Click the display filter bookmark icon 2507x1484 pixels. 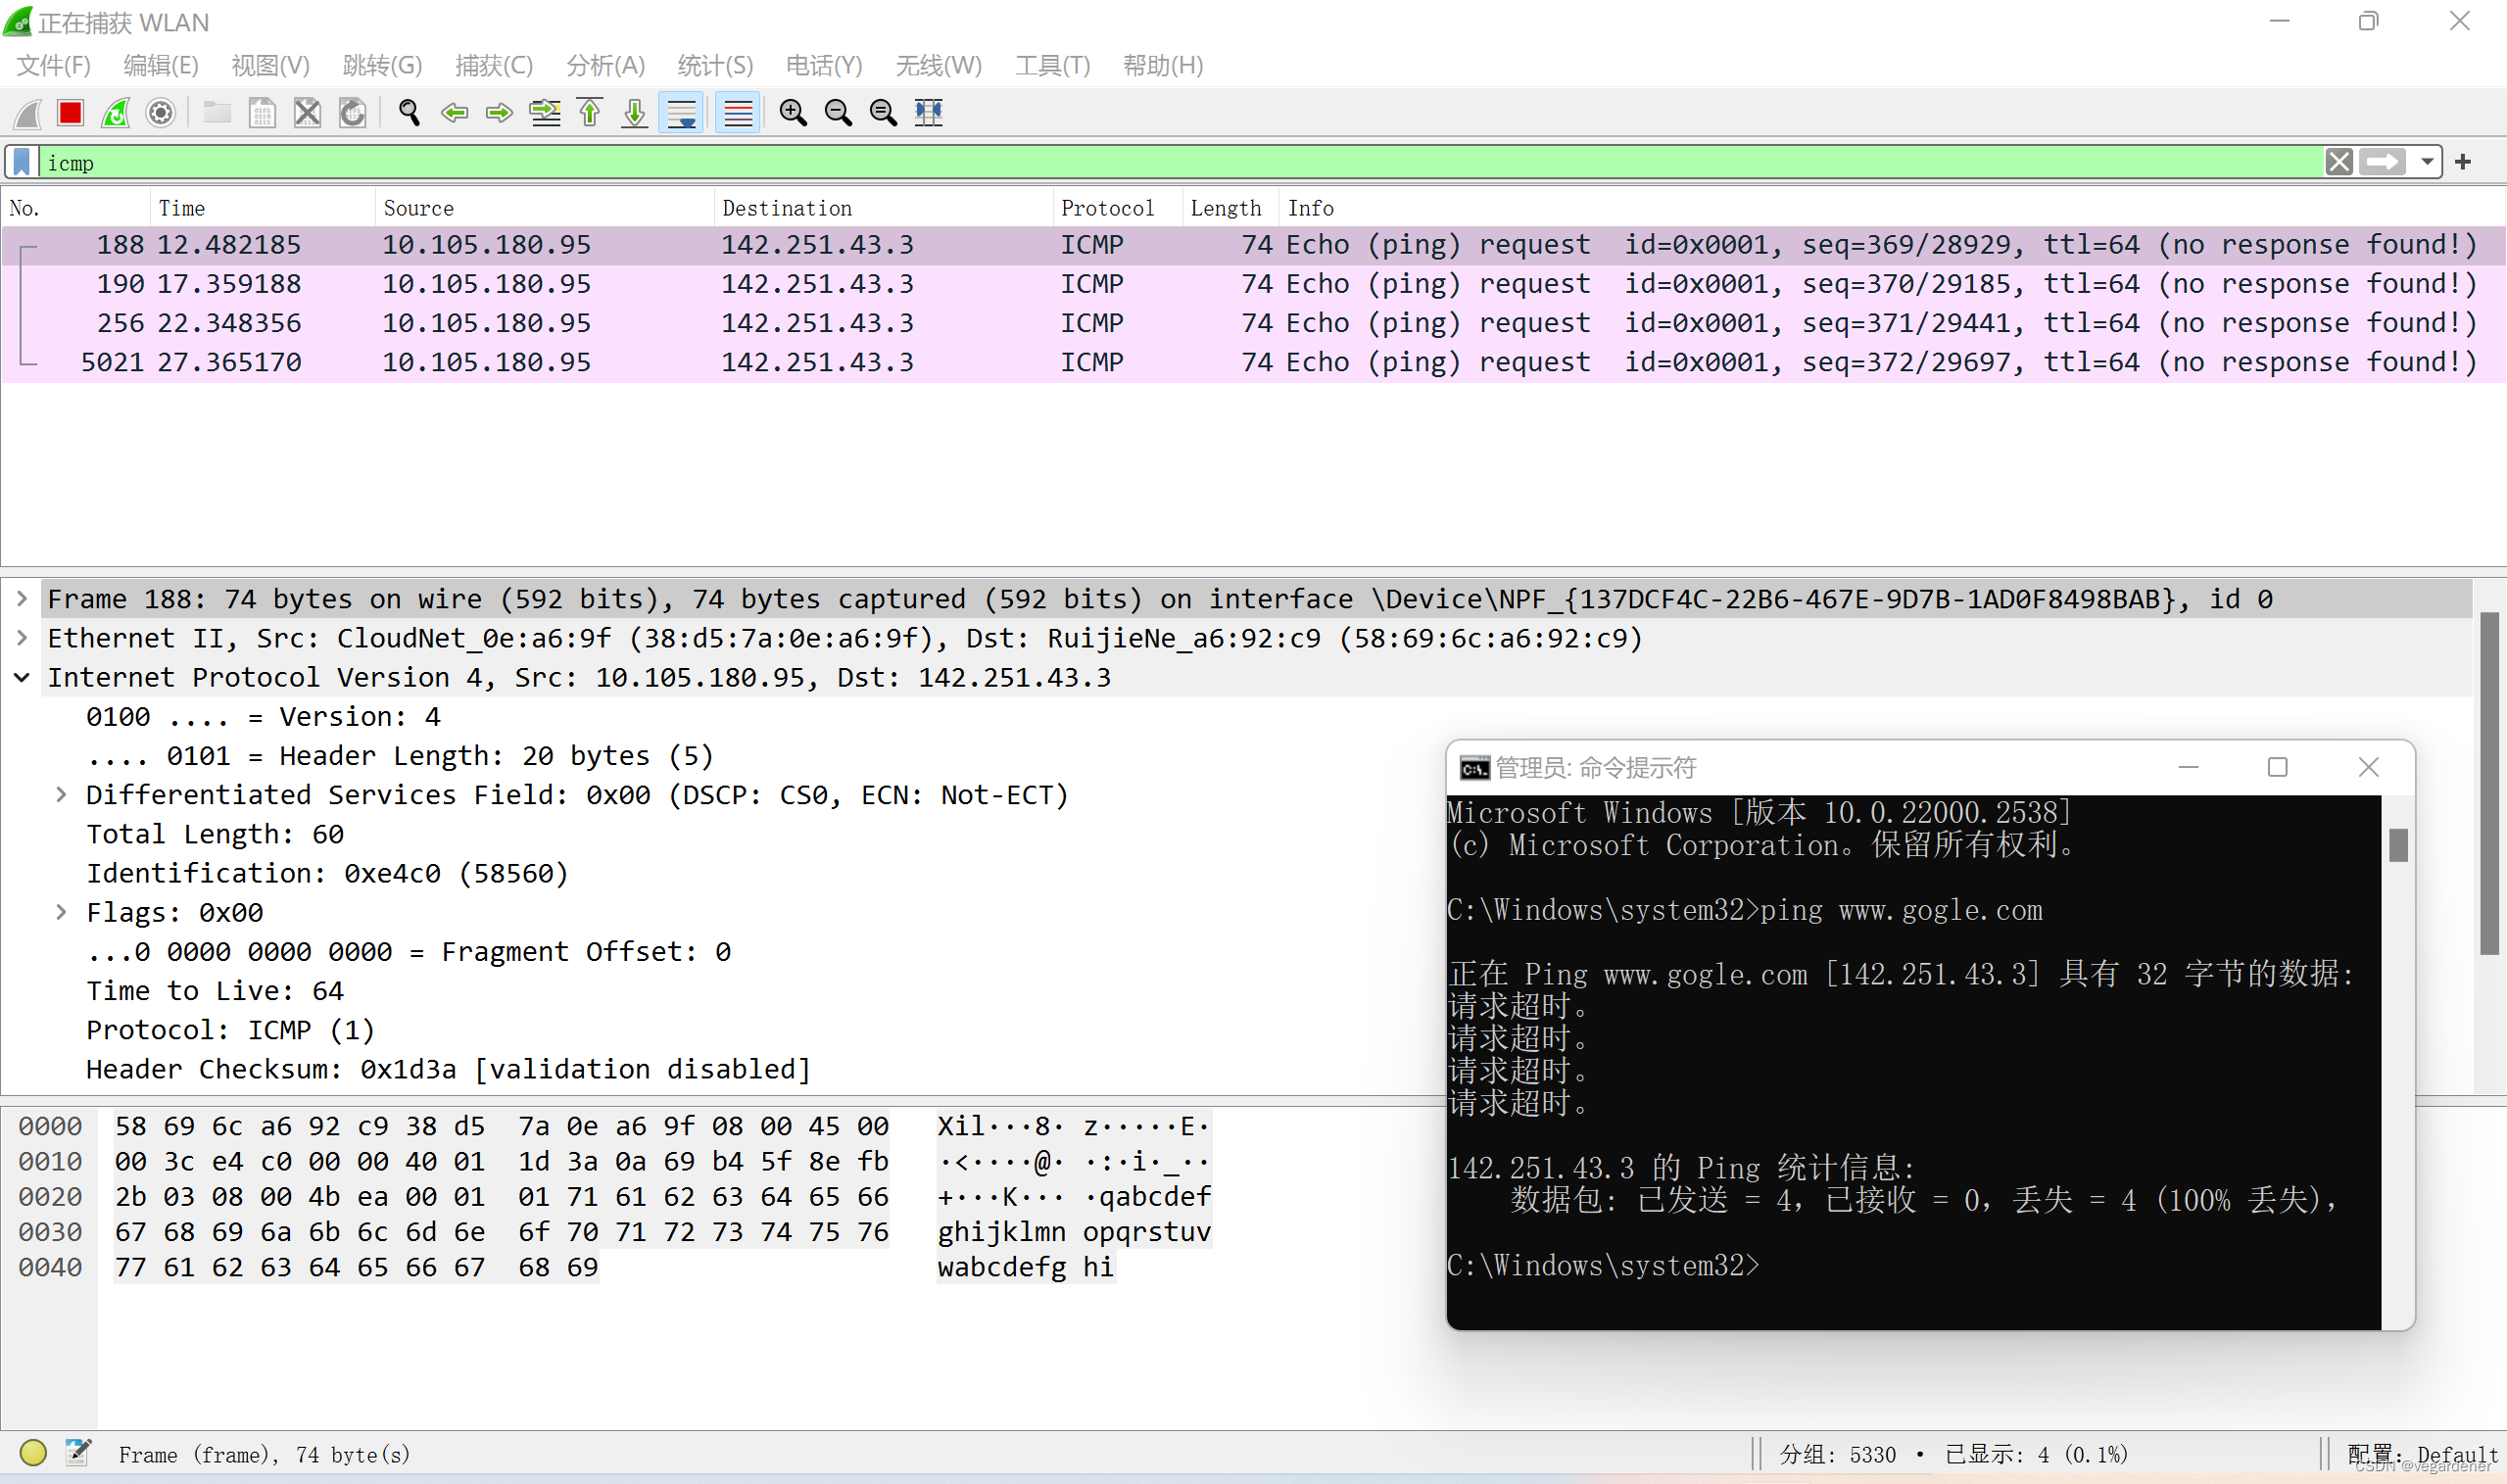(x=22, y=162)
